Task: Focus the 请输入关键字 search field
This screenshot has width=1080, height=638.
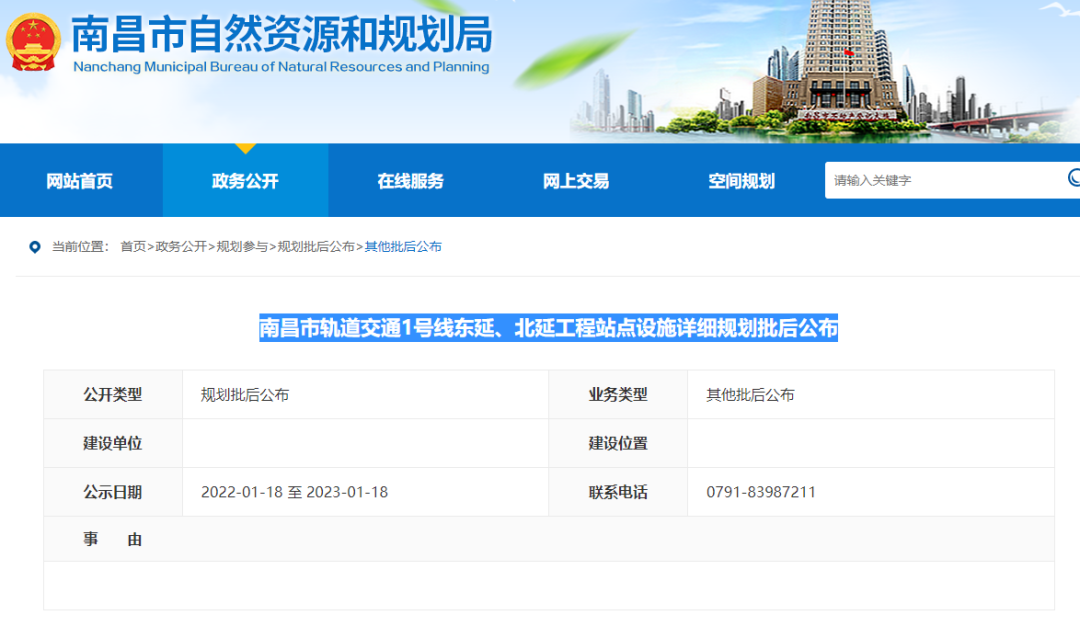Action: (940, 180)
